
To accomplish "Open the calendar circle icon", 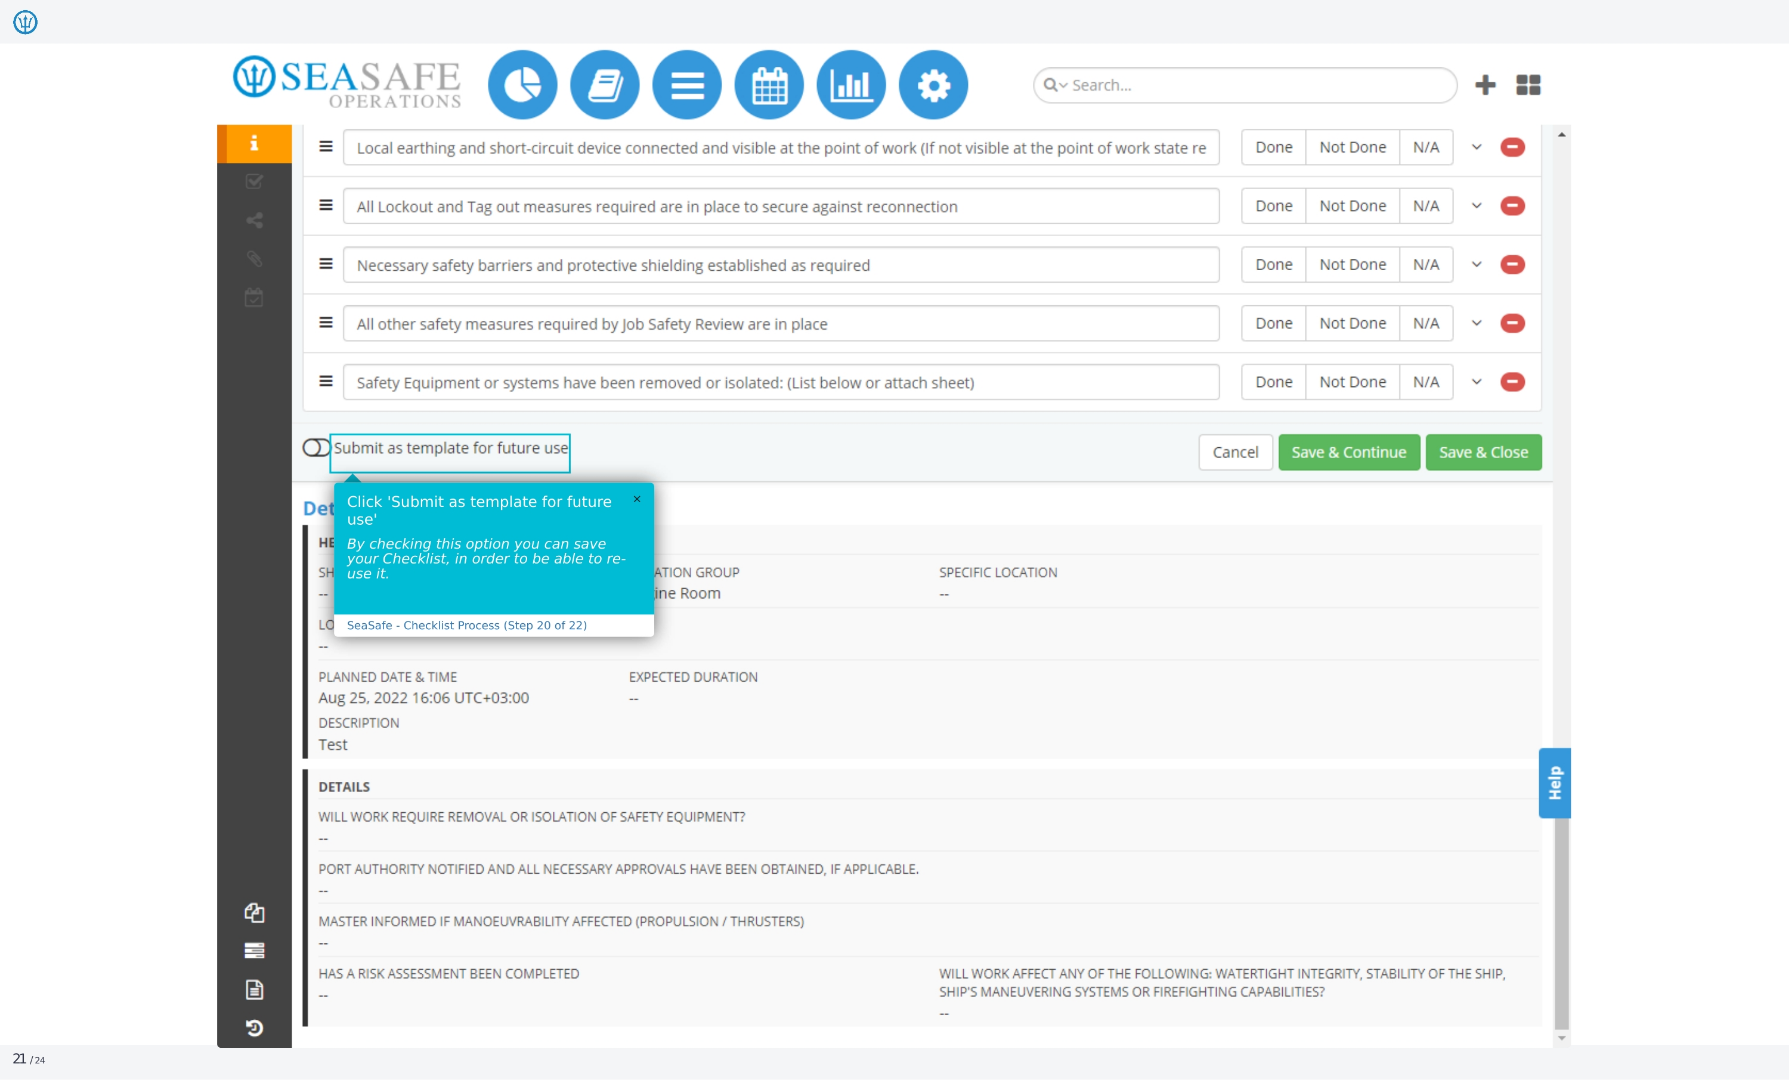I will pos(769,85).
